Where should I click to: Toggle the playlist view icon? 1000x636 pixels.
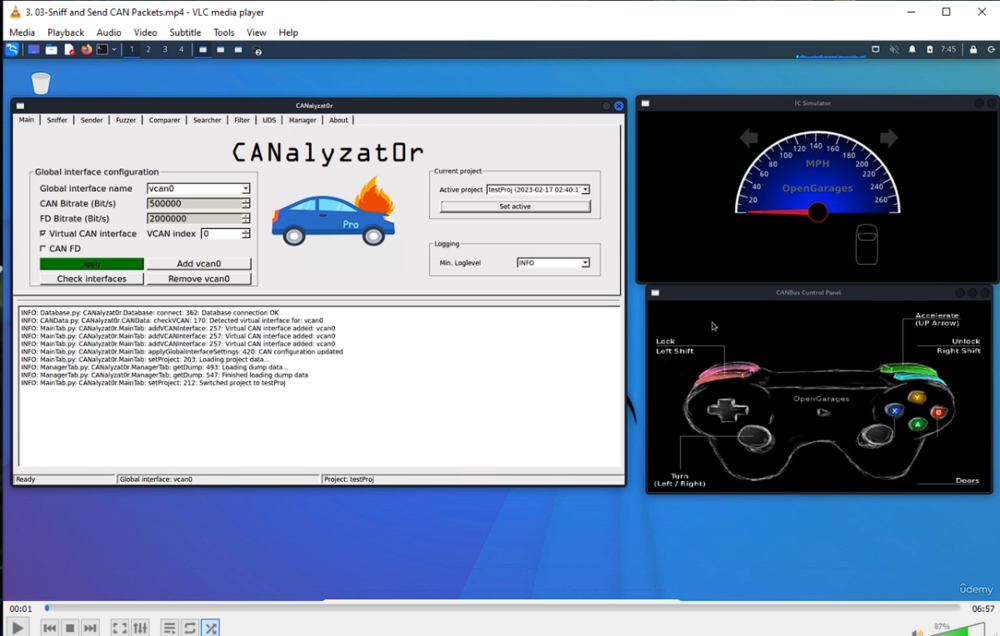(x=169, y=628)
